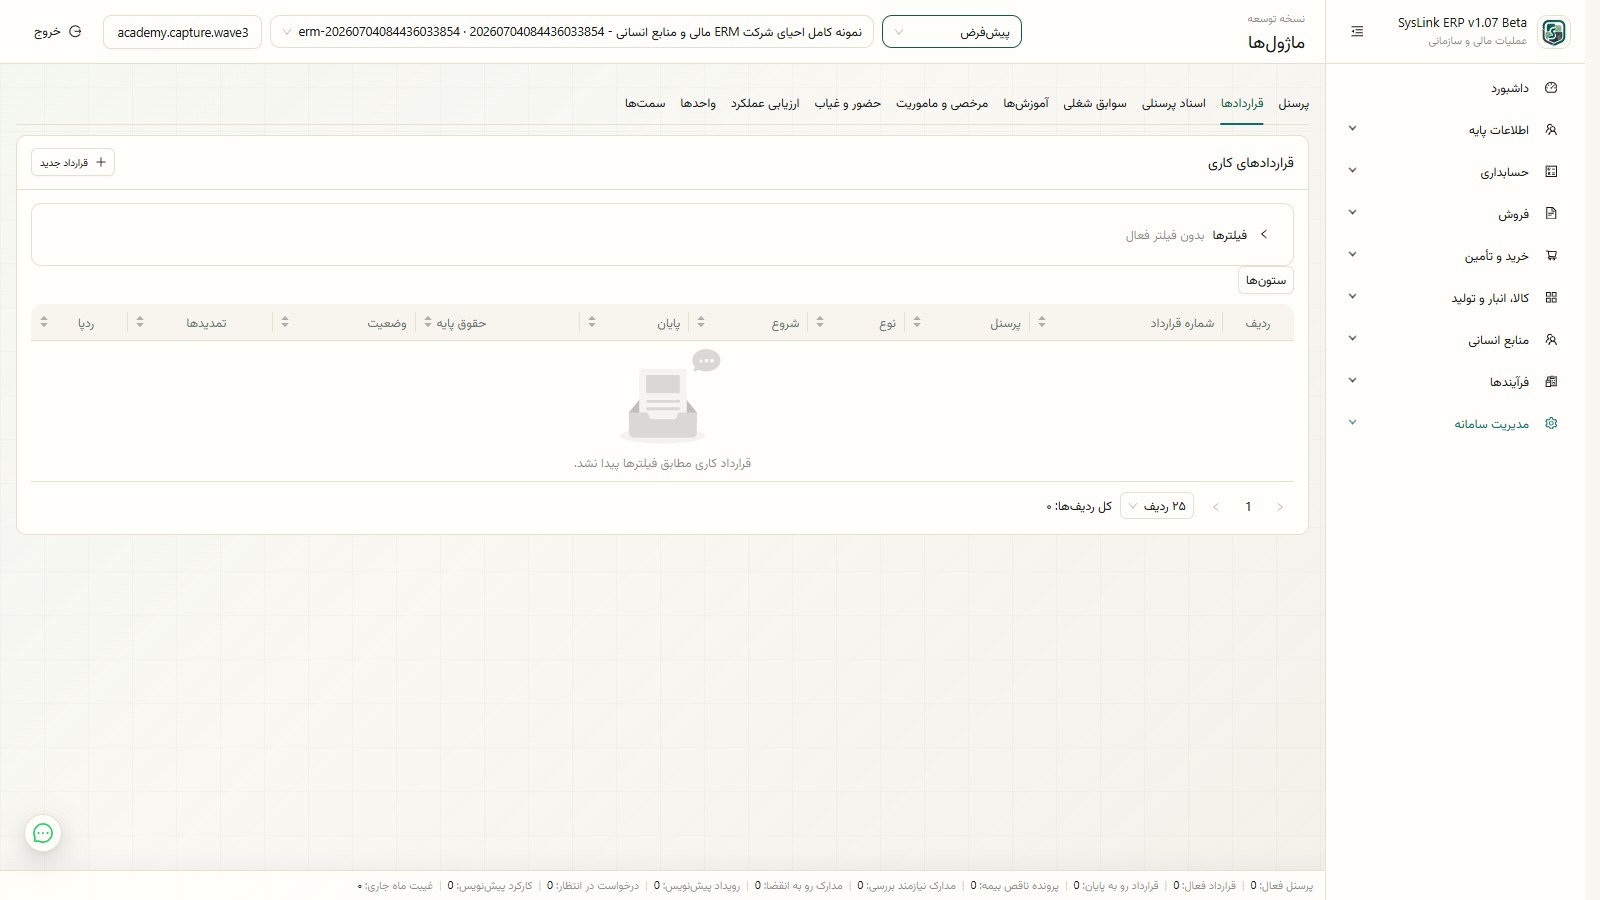Open the پیش‌فرض dropdown
The width and height of the screenshot is (1600, 900).
(x=952, y=32)
